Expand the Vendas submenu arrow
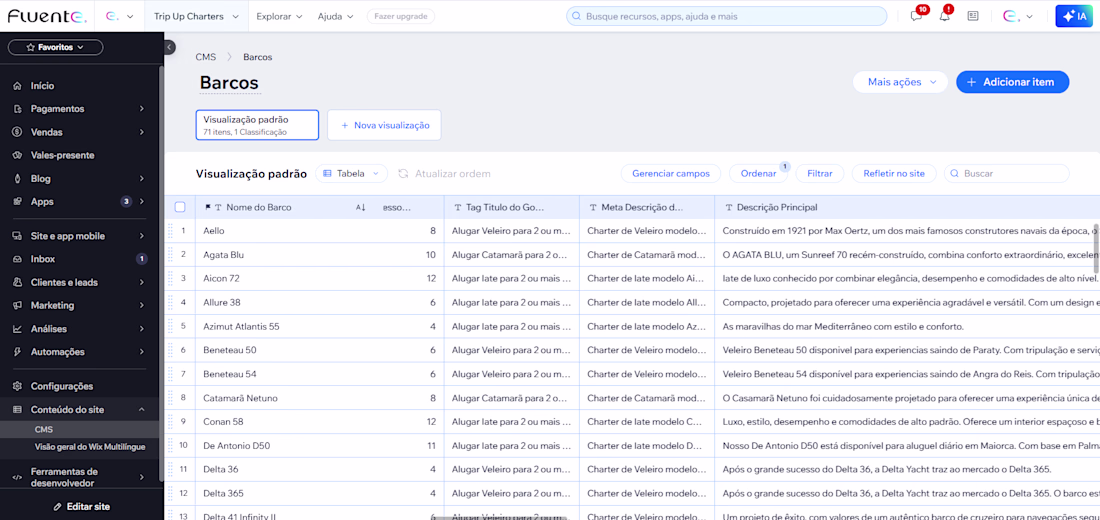 [142, 132]
